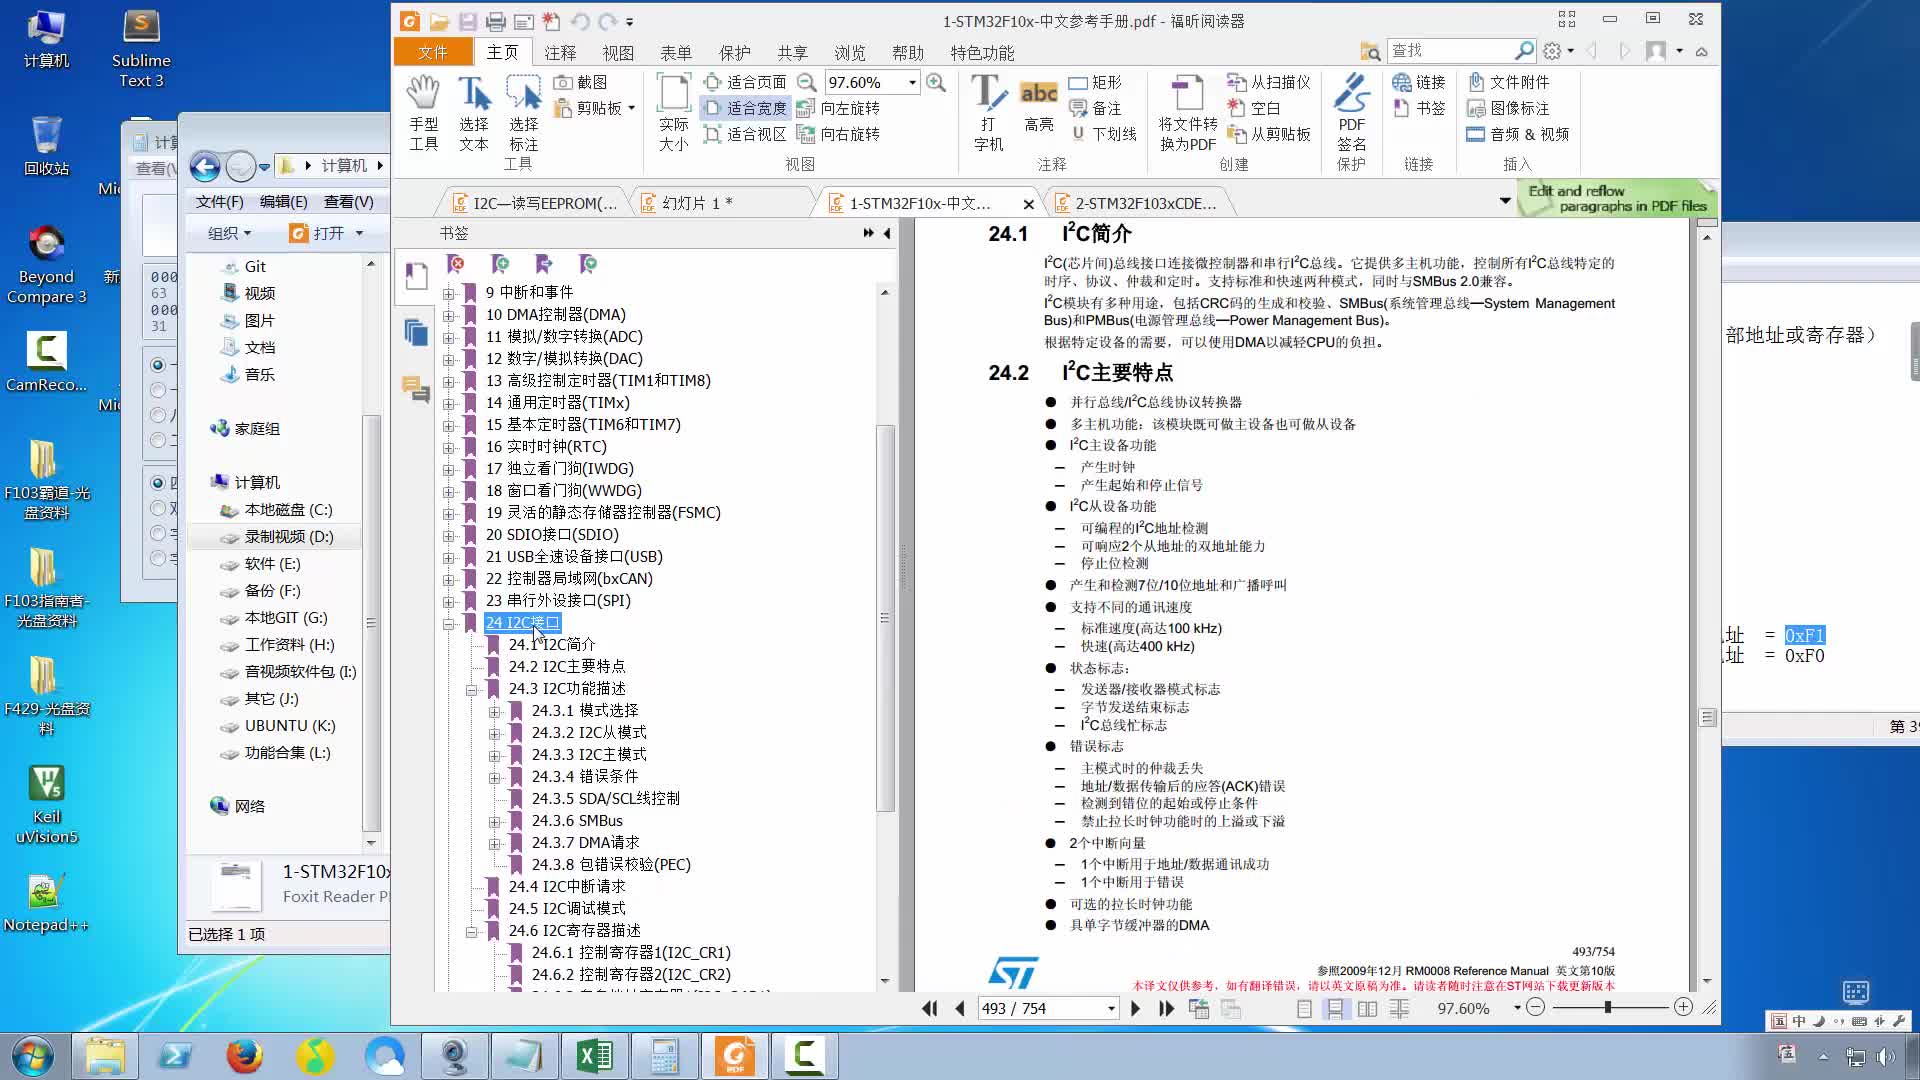Select the Underline (下划线) tool
The height and width of the screenshot is (1080, 1920).
[x=1103, y=134]
